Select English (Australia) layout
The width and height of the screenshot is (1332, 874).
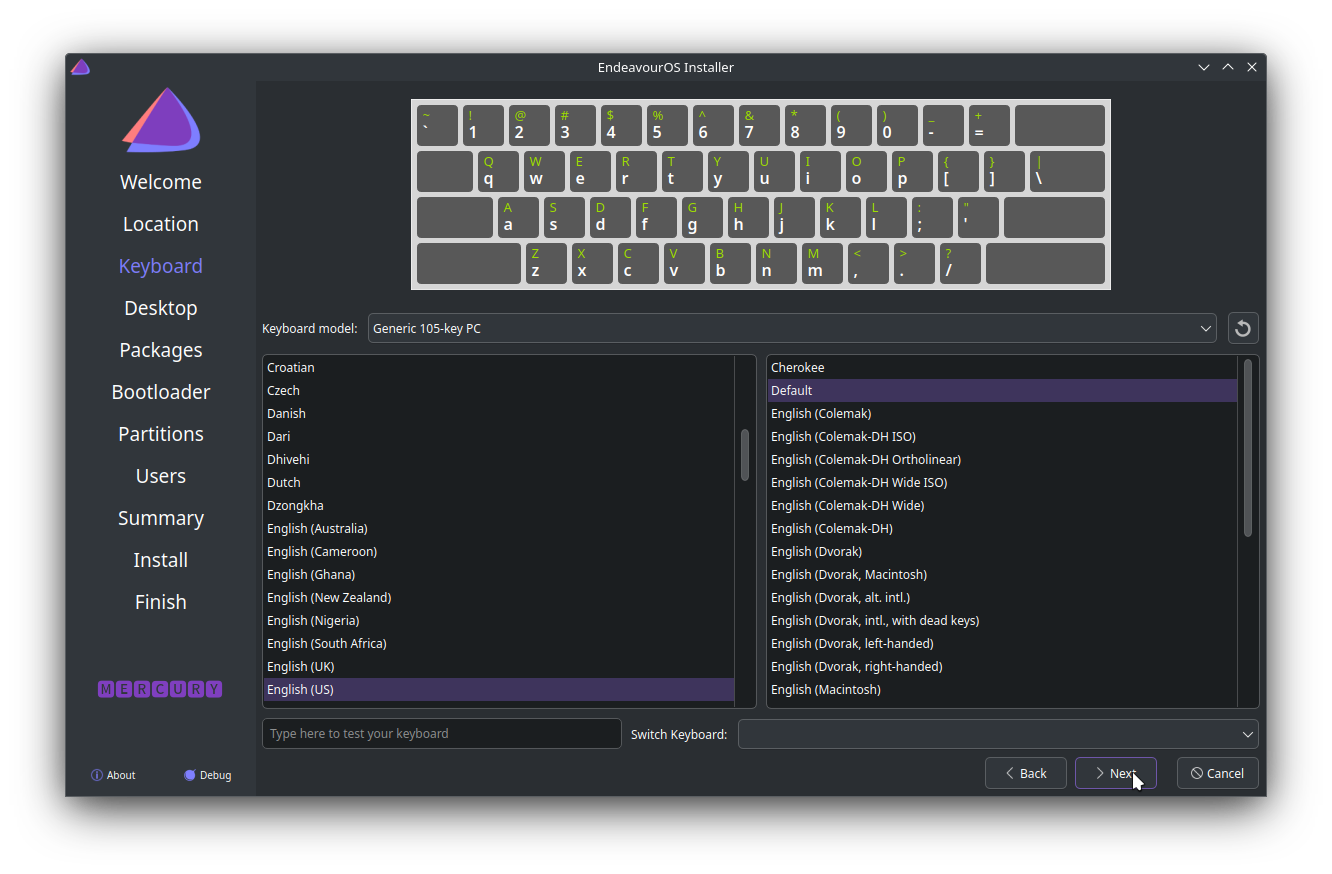point(498,528)
